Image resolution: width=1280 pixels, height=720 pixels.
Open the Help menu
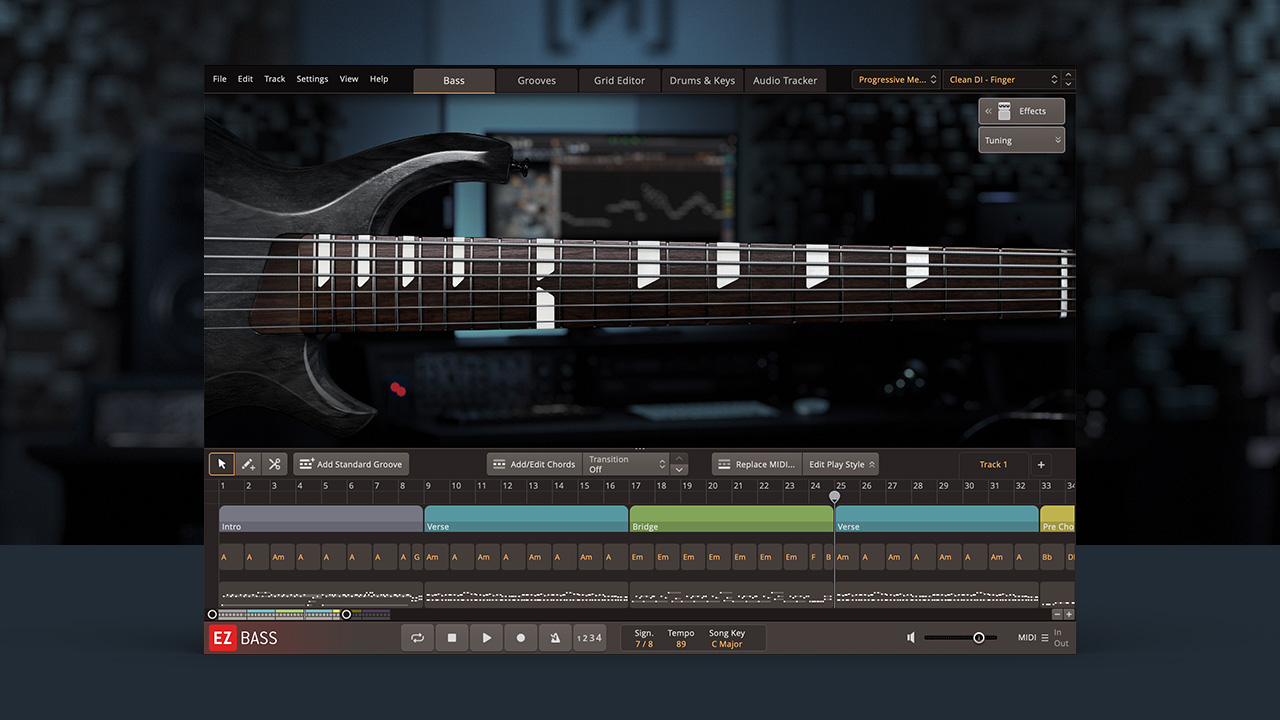379,79
